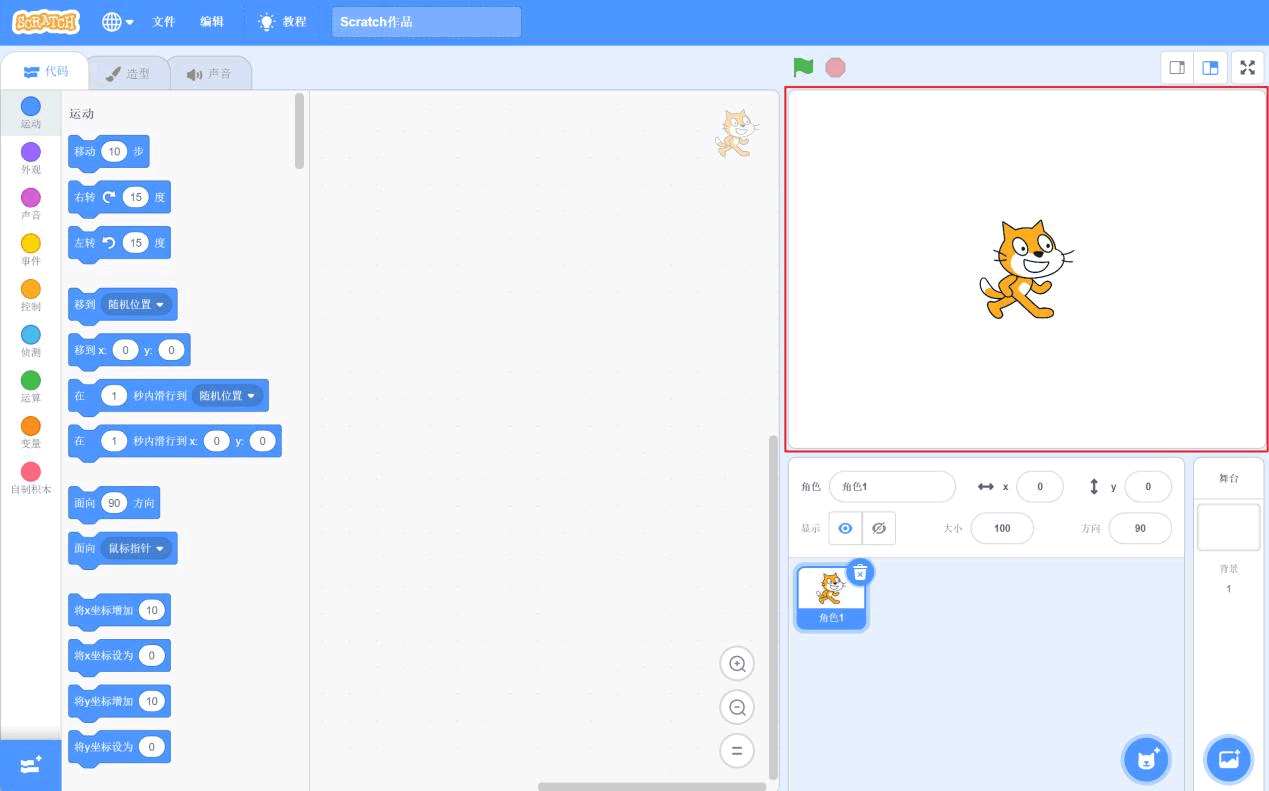This screenshot has height=791, width=1269.
Task: Click the 将x坐标设为 0 block
Action: [x=119, y=656]
